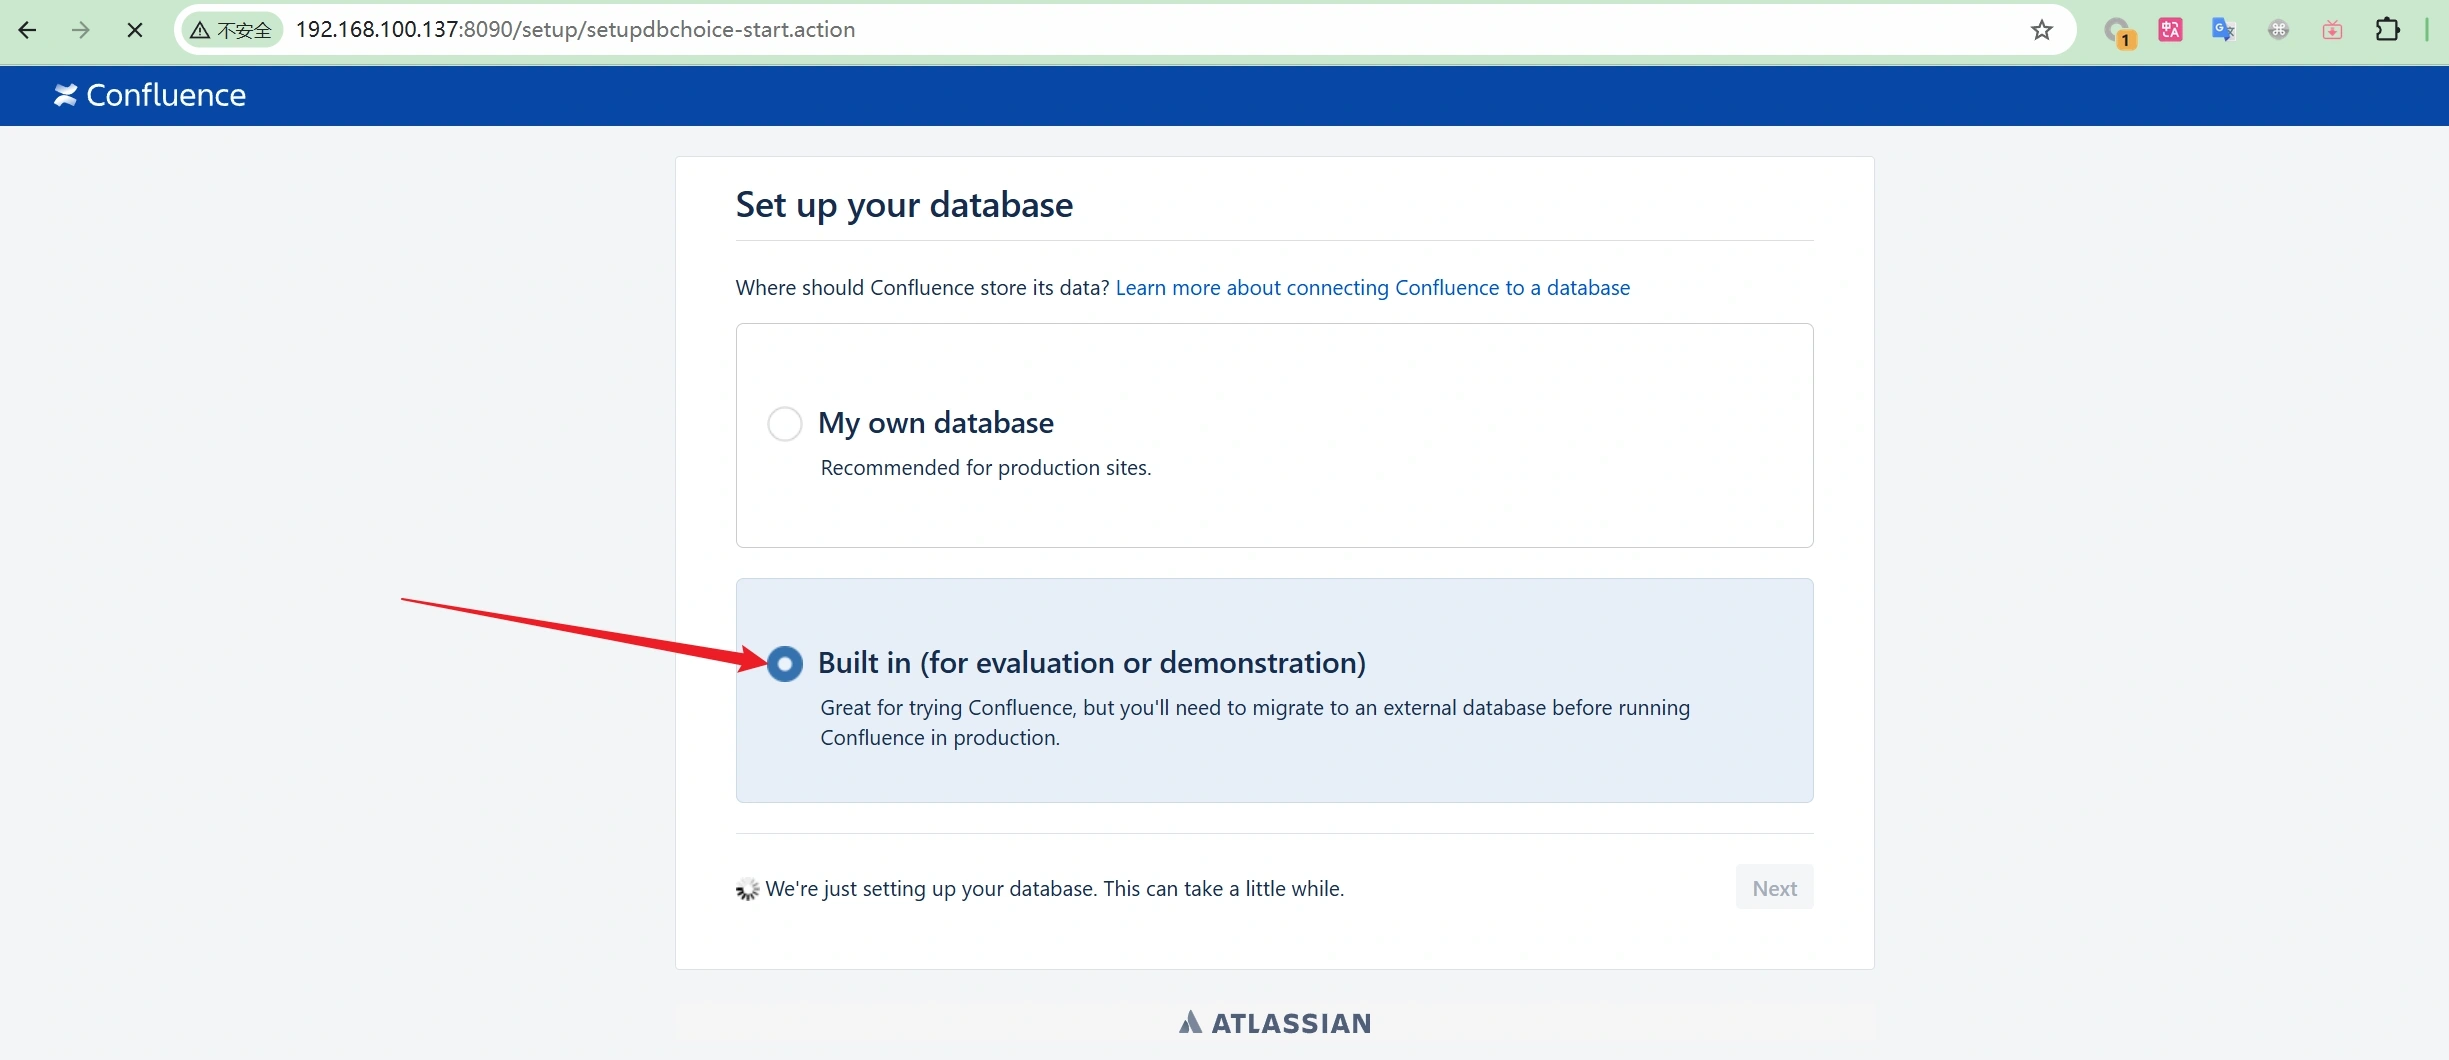Image resolution: width=2449 pixels, height=1060 pixels.
Task: Click the 'My own database' option label
Action: point(935,423)
